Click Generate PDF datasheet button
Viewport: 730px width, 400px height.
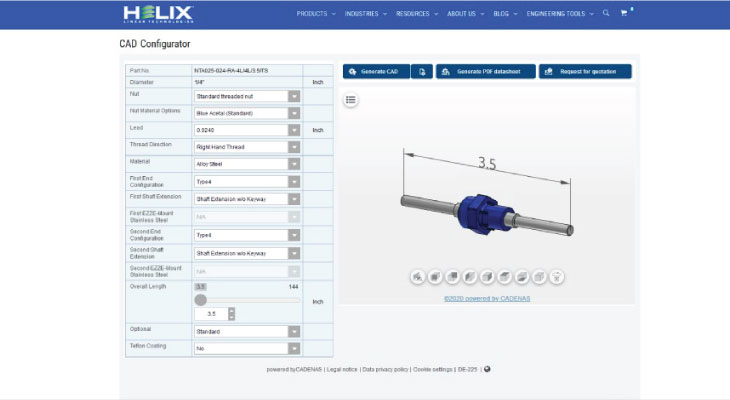(486, 72)
